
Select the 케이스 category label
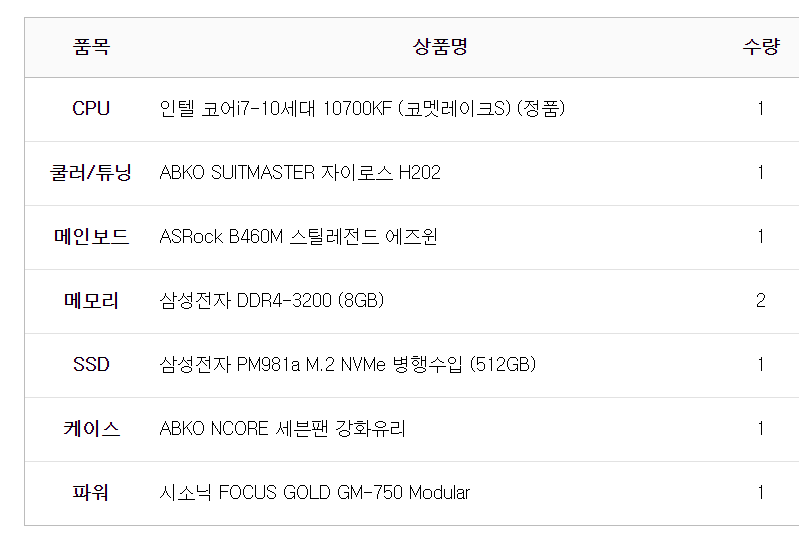coord(91,429)
